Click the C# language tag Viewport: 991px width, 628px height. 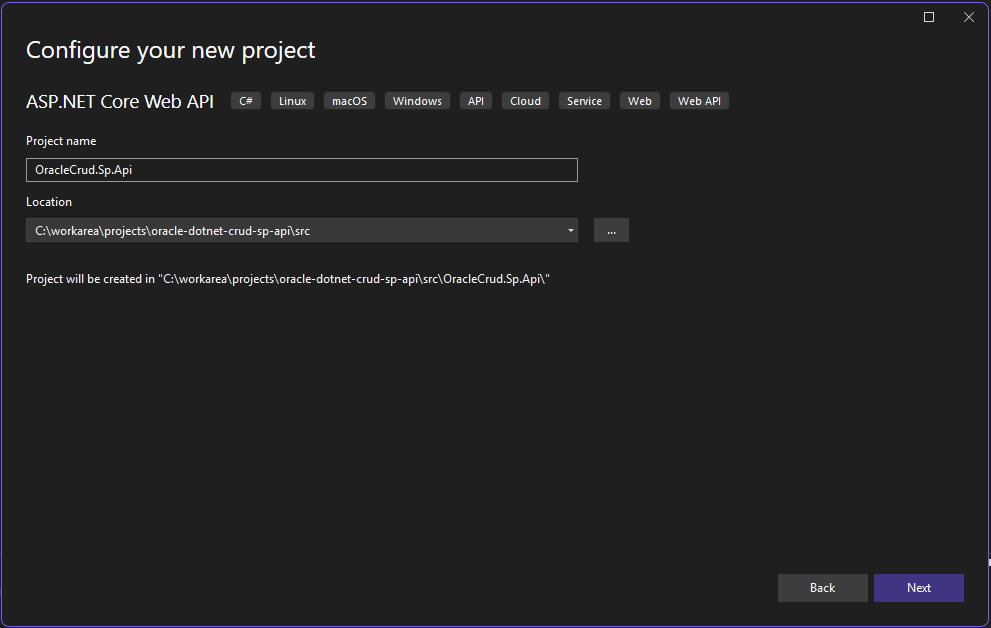pyautogui.click(x=246, y=101)
